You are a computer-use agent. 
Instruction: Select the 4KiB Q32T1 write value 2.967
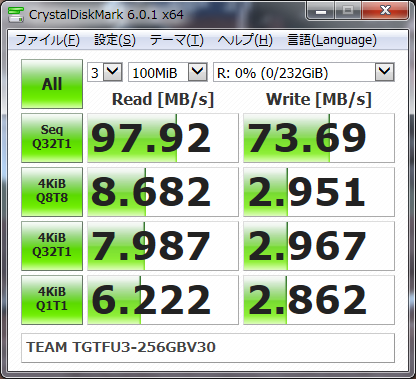pos(319,246)
